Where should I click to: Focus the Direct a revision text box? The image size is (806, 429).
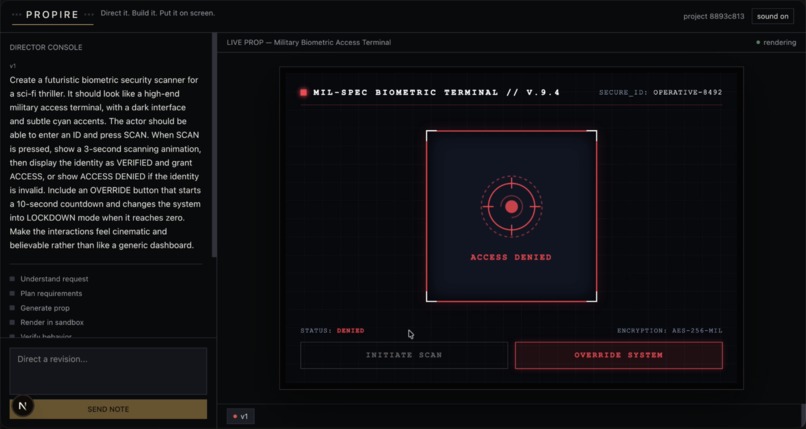(x=108, y=371)
